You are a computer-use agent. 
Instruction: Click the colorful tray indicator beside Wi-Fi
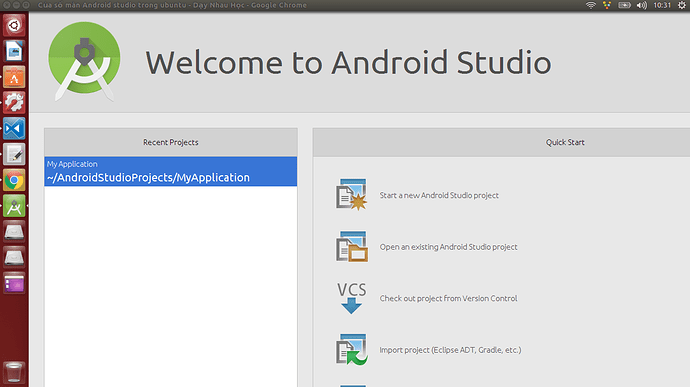point(607,5)
